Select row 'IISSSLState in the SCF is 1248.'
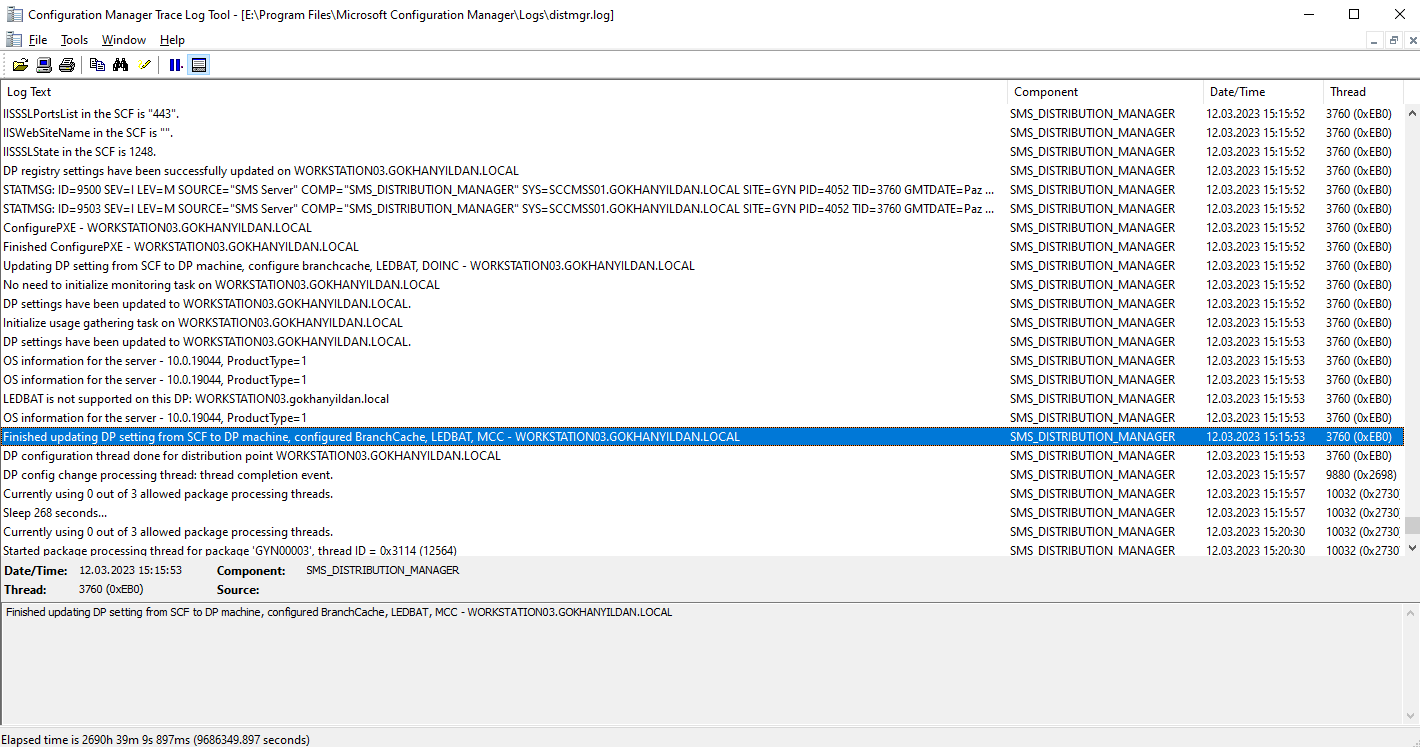Viewport: 1420px width, 747px height. [702, 152]
